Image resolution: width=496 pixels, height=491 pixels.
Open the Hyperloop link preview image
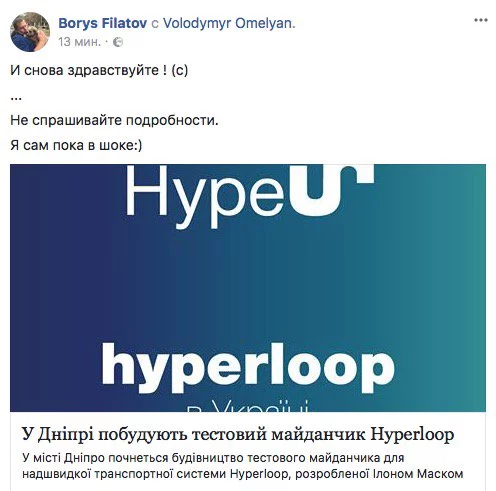(x=248, y=288)
